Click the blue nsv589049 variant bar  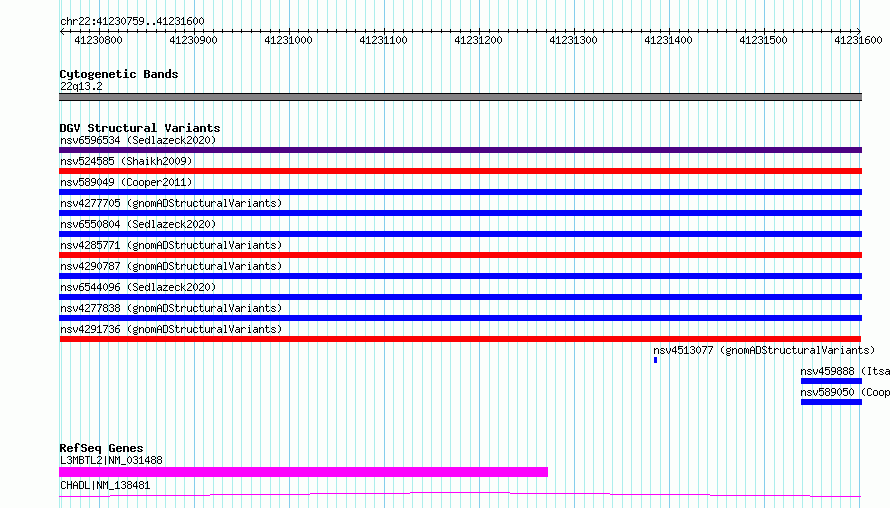click(x=460, y=192)
